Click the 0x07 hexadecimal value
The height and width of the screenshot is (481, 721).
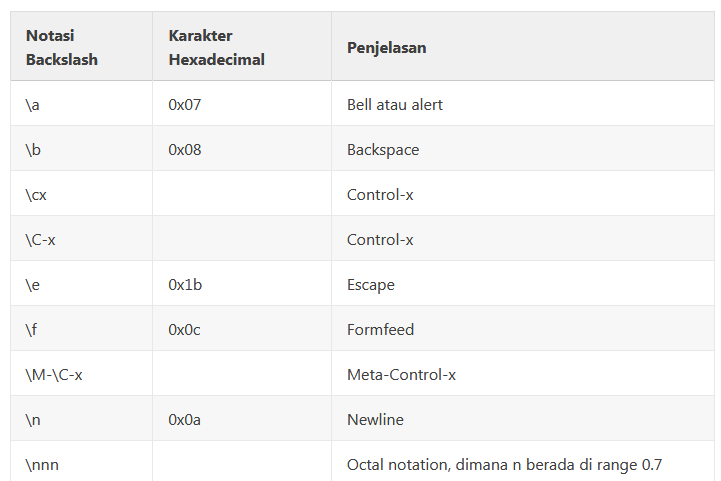pos(186,104)
